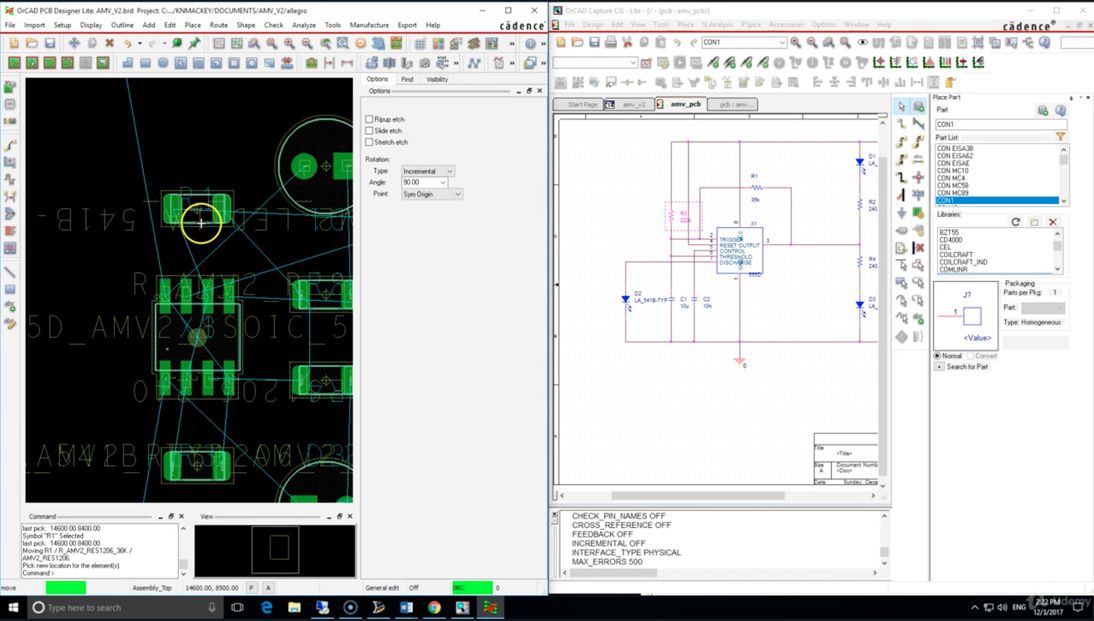Open Capture help question-mark icon in toolbar
1094x621 pixels.
(1044, 43)
